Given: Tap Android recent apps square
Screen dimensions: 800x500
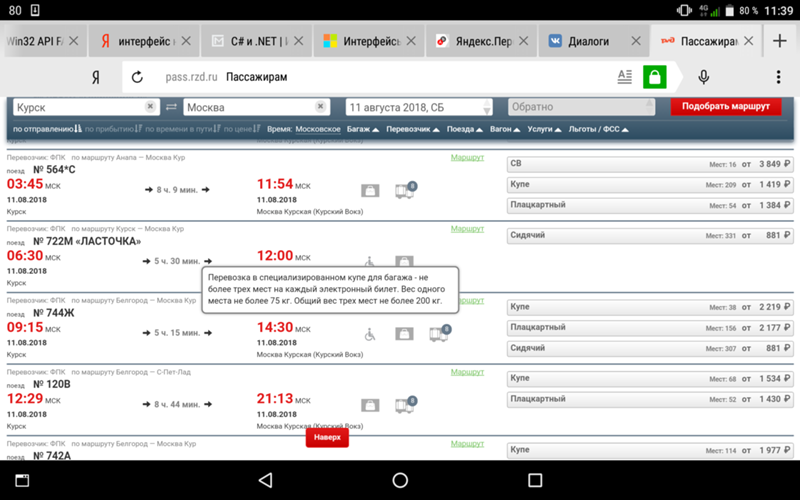Looking at the screenshot, I should 535,480.
